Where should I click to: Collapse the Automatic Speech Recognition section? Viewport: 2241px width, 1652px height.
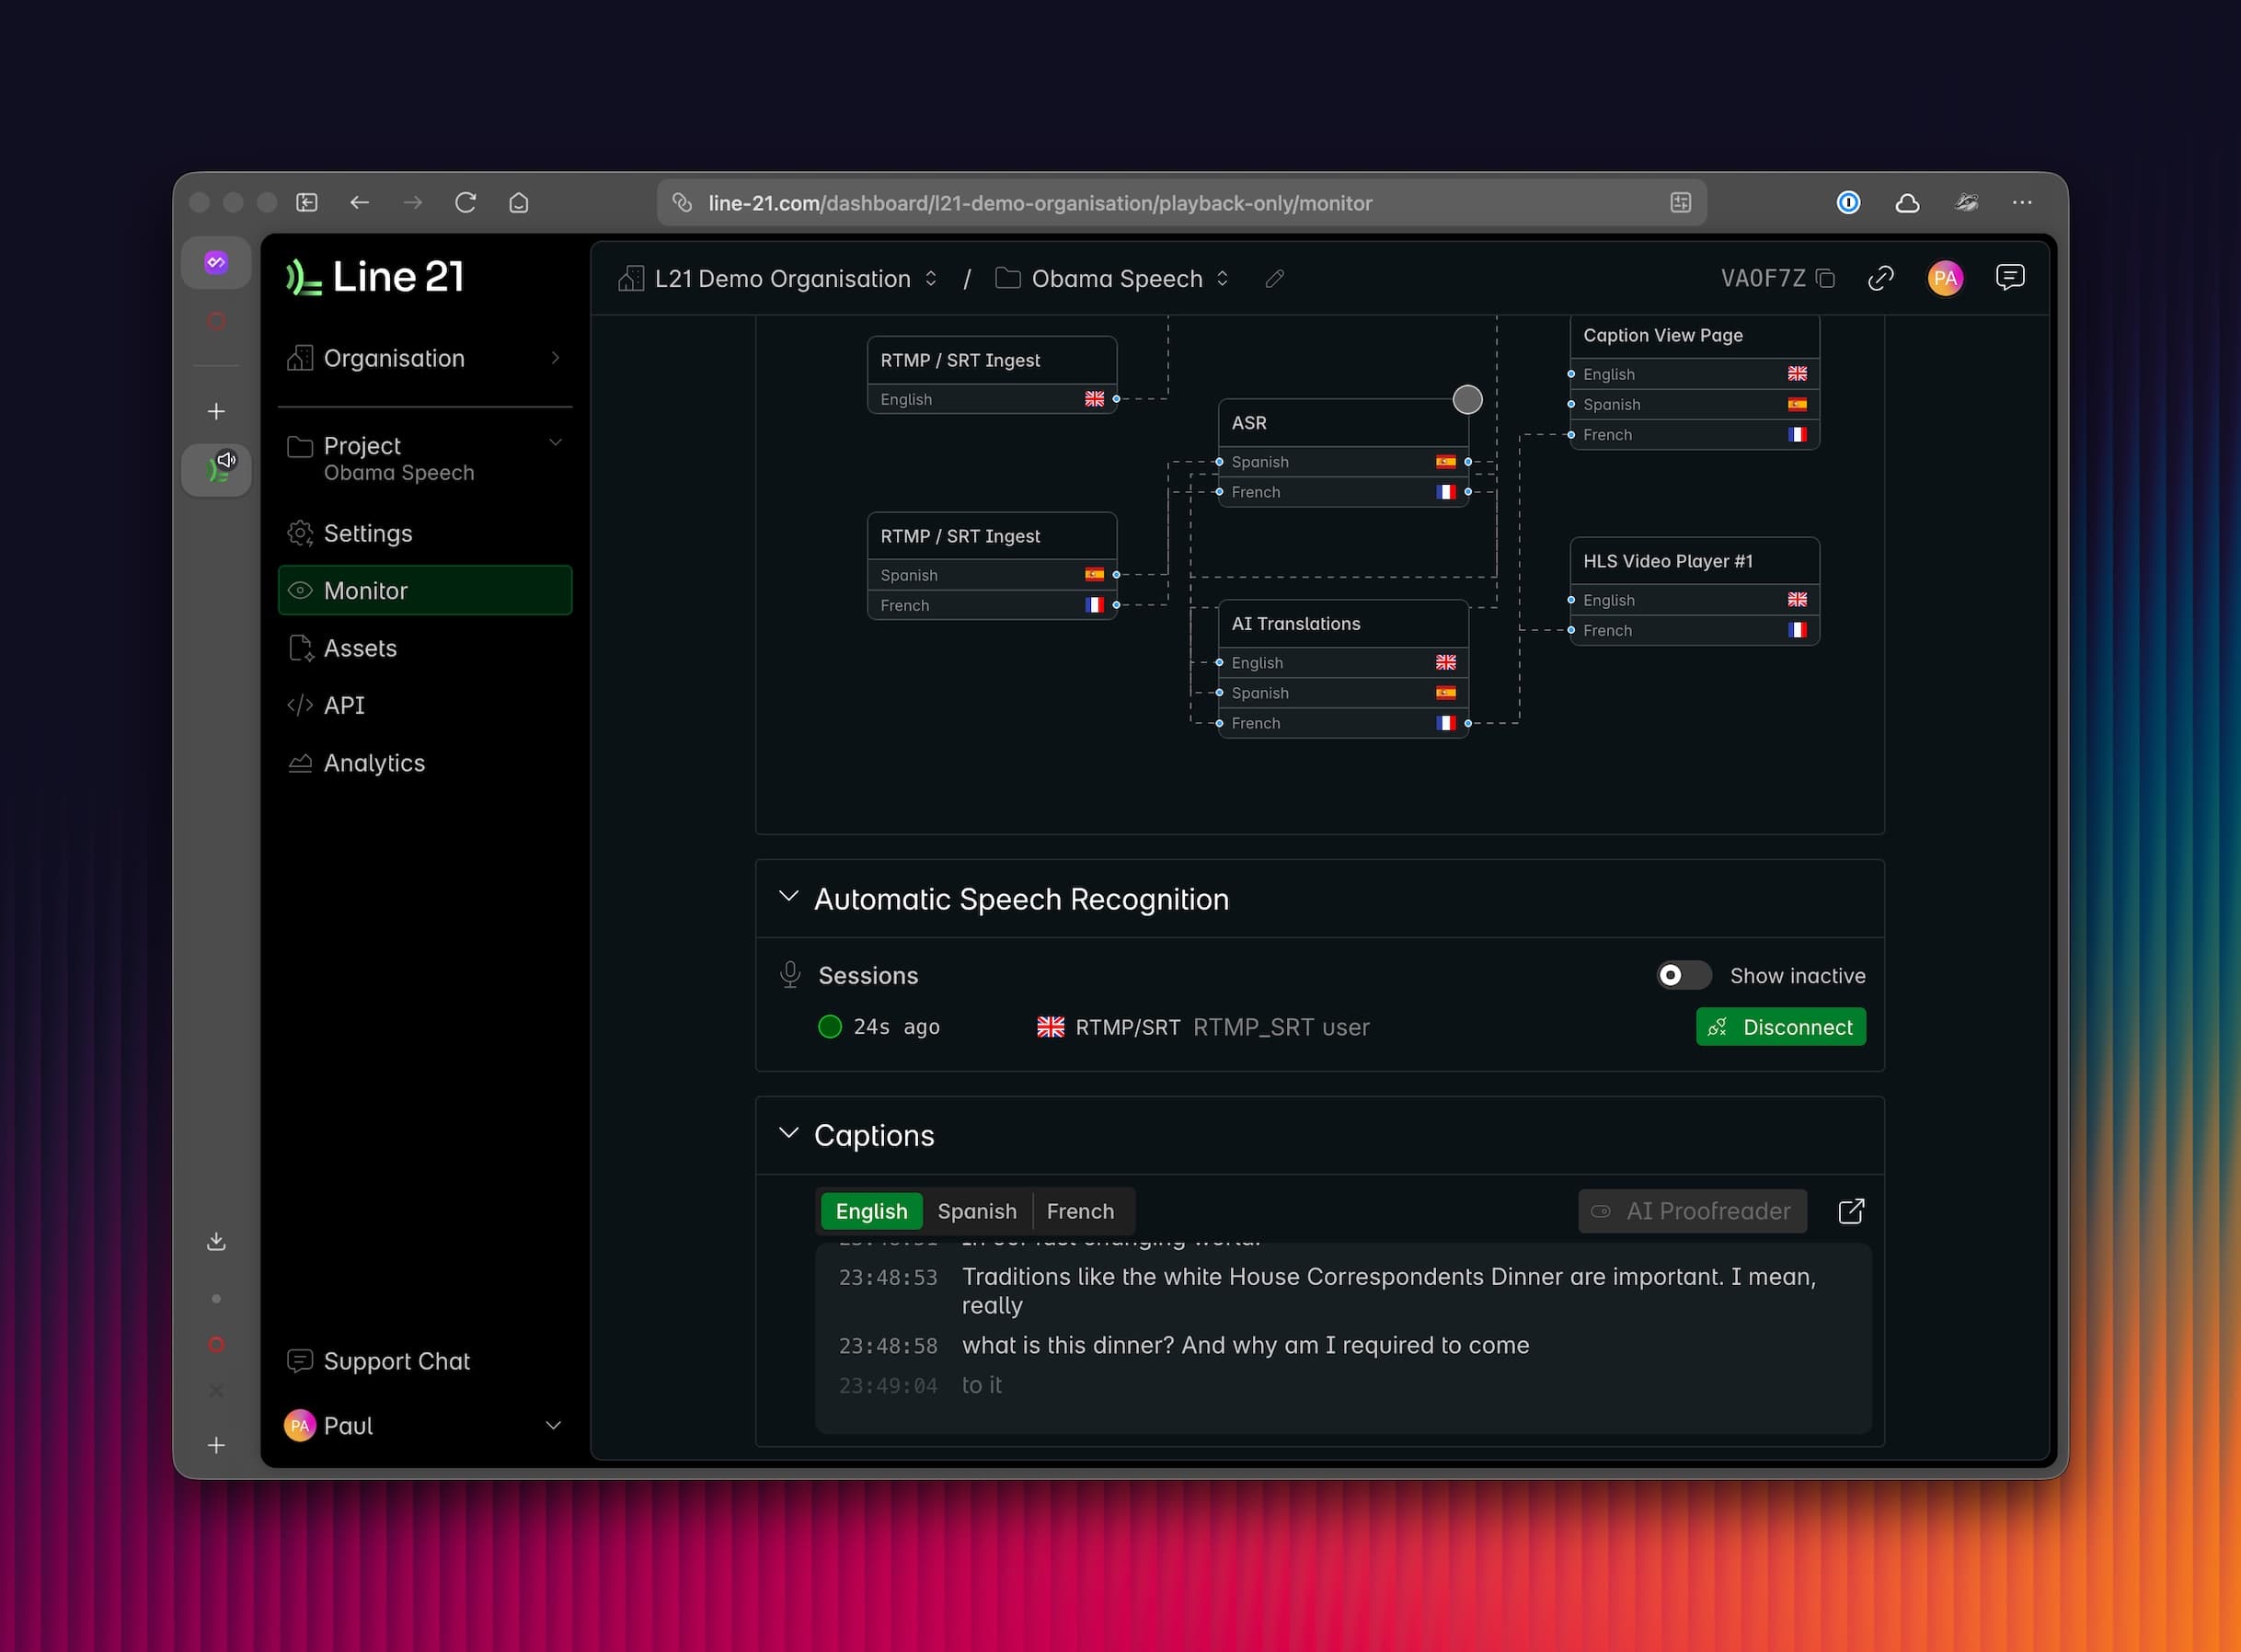pos(789,897)
